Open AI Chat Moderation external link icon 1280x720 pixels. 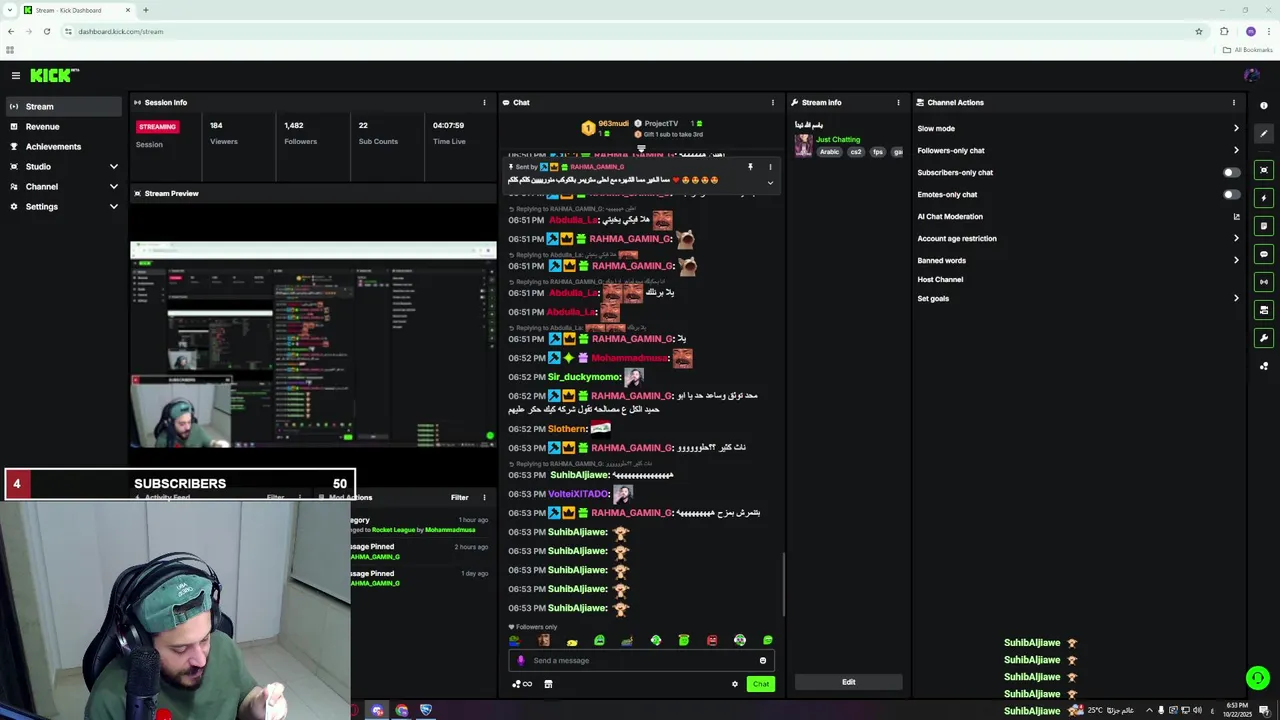[1236, 216]
